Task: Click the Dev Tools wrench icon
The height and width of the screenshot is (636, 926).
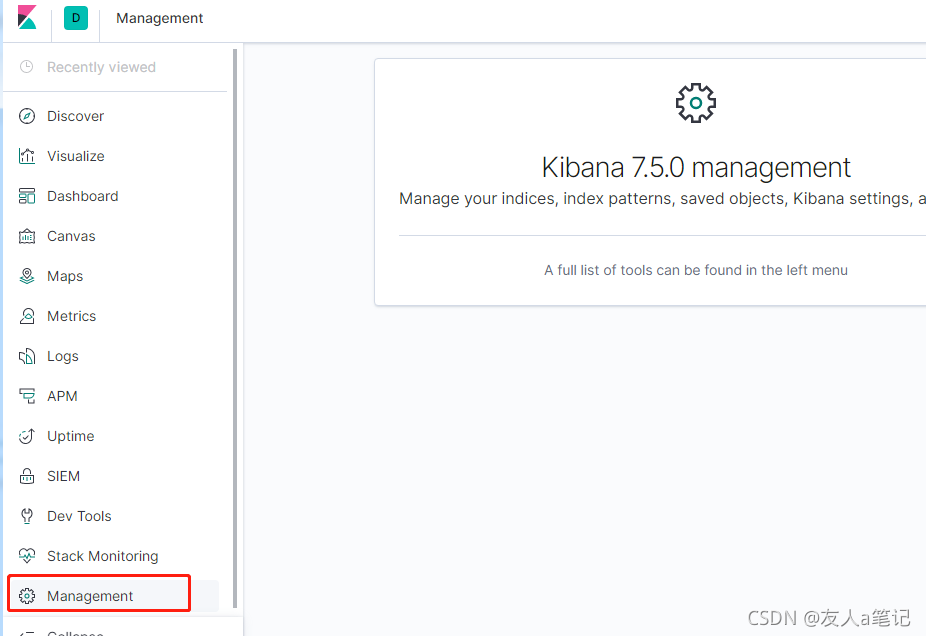Action: (27, 516)
